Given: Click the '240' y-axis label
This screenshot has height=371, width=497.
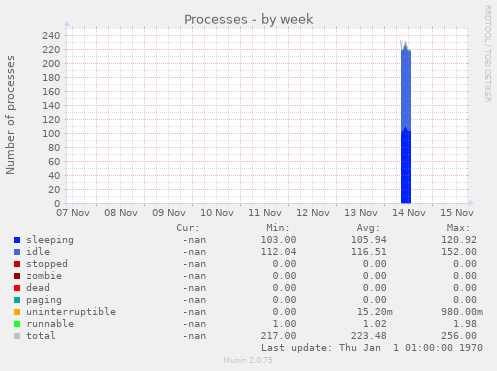Looking at the screenshot, I should [51, 35].
